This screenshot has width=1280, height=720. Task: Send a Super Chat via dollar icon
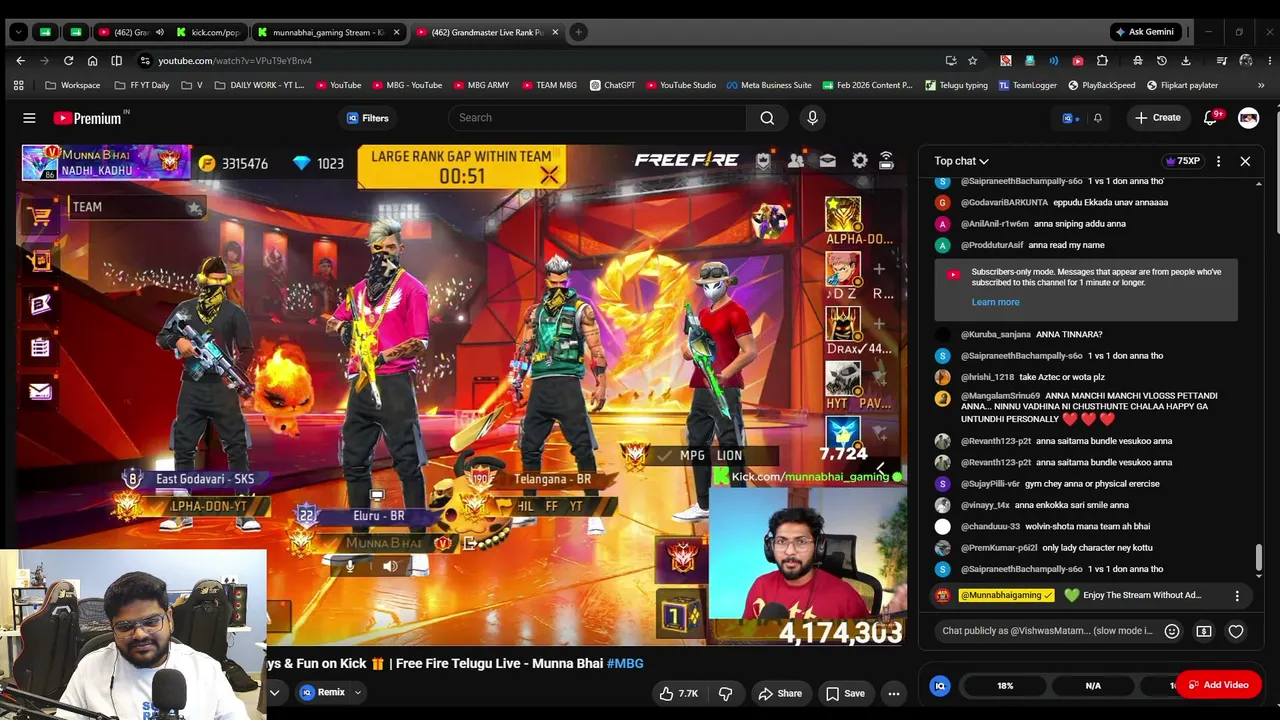pos(1204,631)
